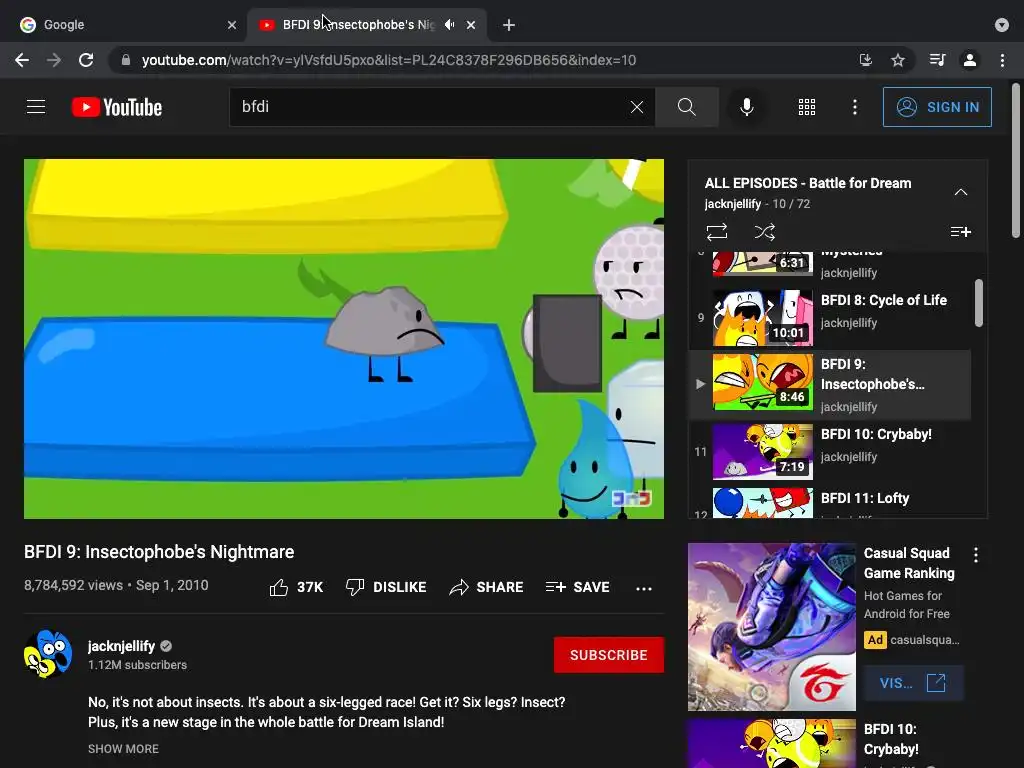
Task: Like the video with thumbs-up icon
Action: tap(279, 587)
